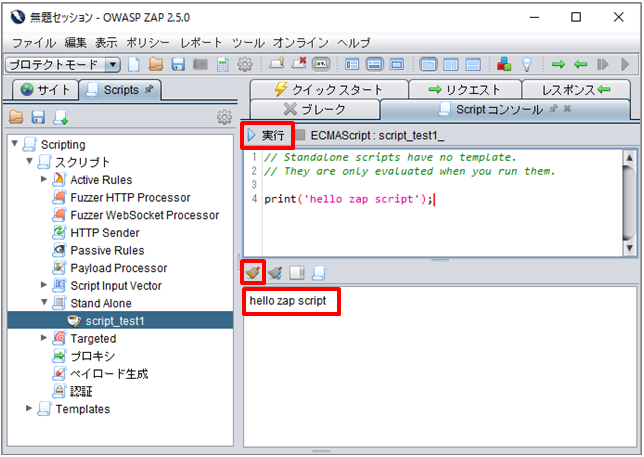
Task: Open the プロテクトモード mode dropdown
Action: pyautogui.click(x=112, y=64)
